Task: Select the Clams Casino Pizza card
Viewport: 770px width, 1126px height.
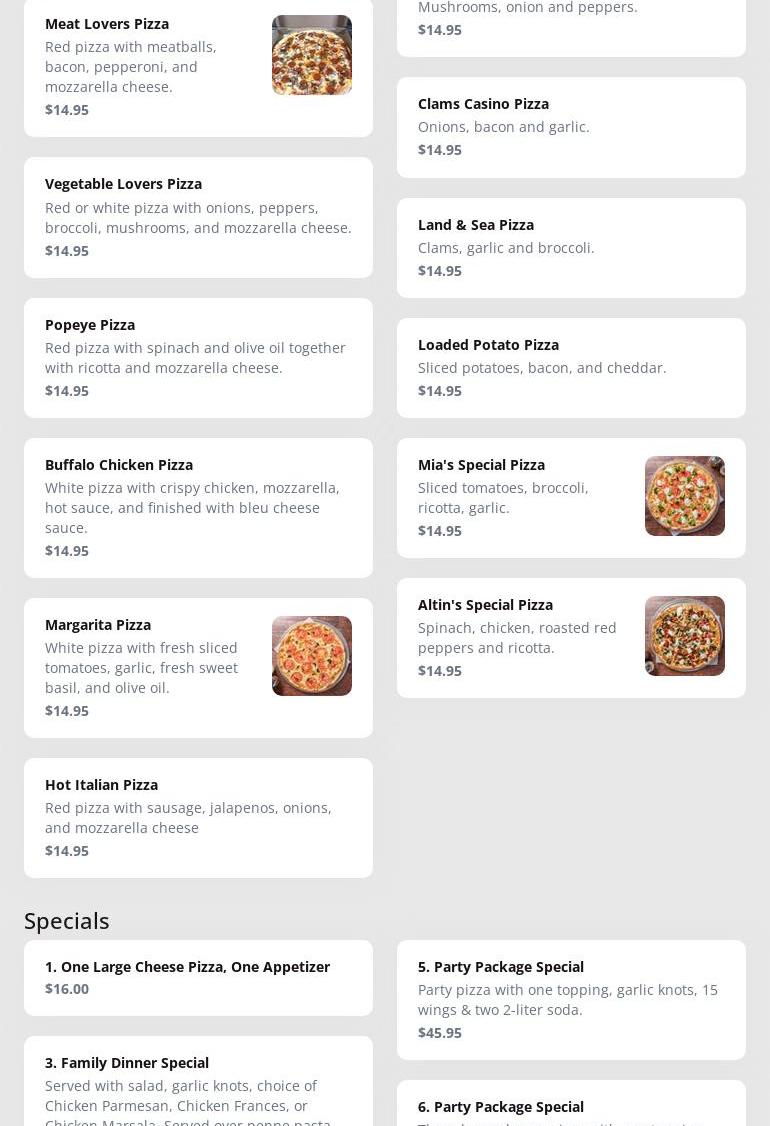Action: [x=571, y=127]
